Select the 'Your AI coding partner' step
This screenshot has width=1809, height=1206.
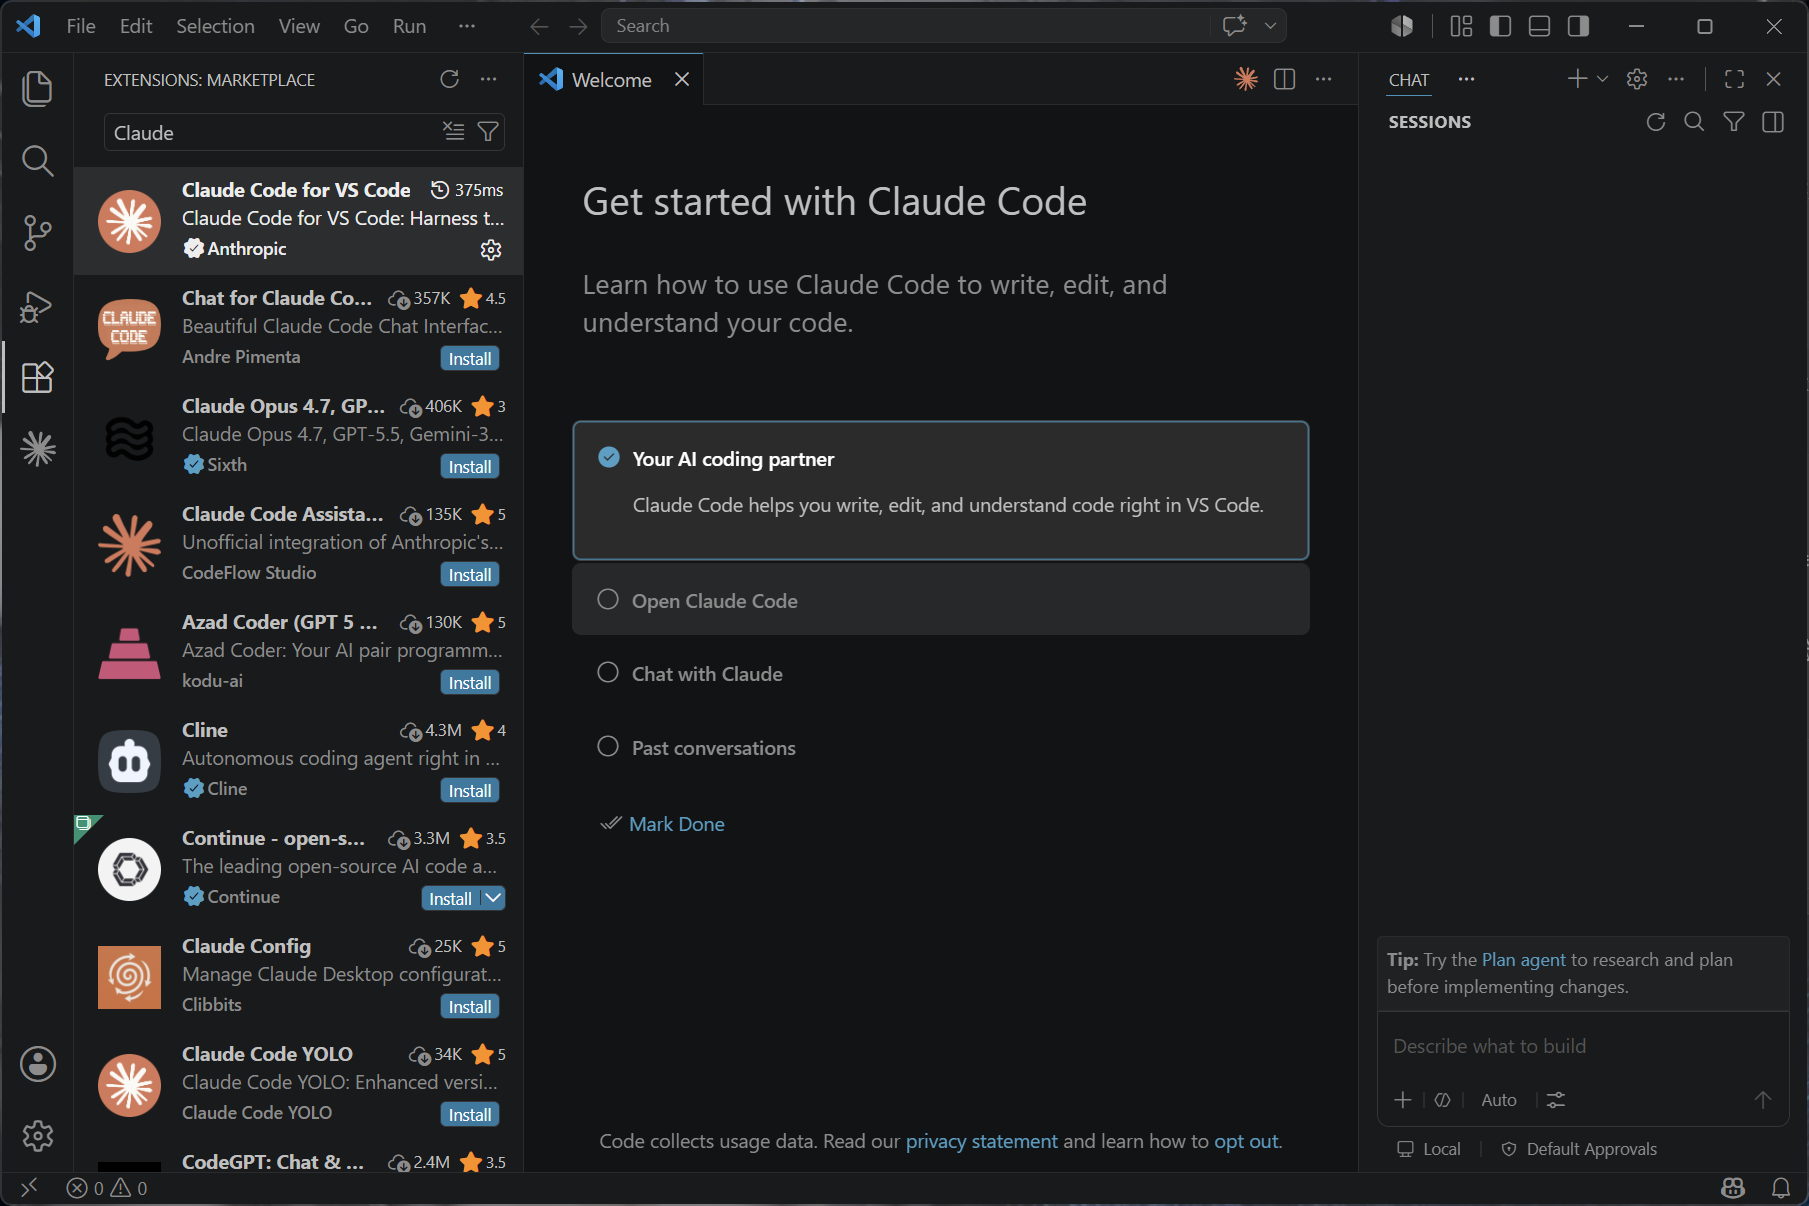[941, 490]
